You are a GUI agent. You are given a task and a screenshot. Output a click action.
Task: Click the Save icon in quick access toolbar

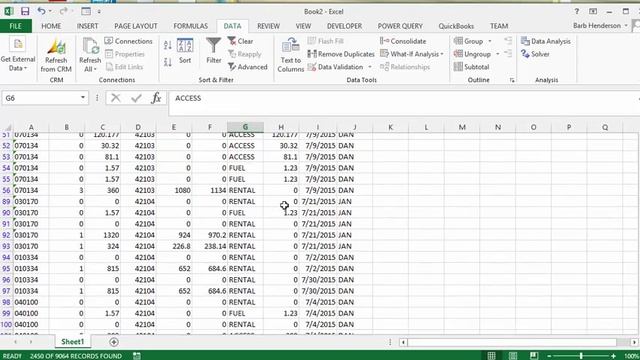pos(25,11)
